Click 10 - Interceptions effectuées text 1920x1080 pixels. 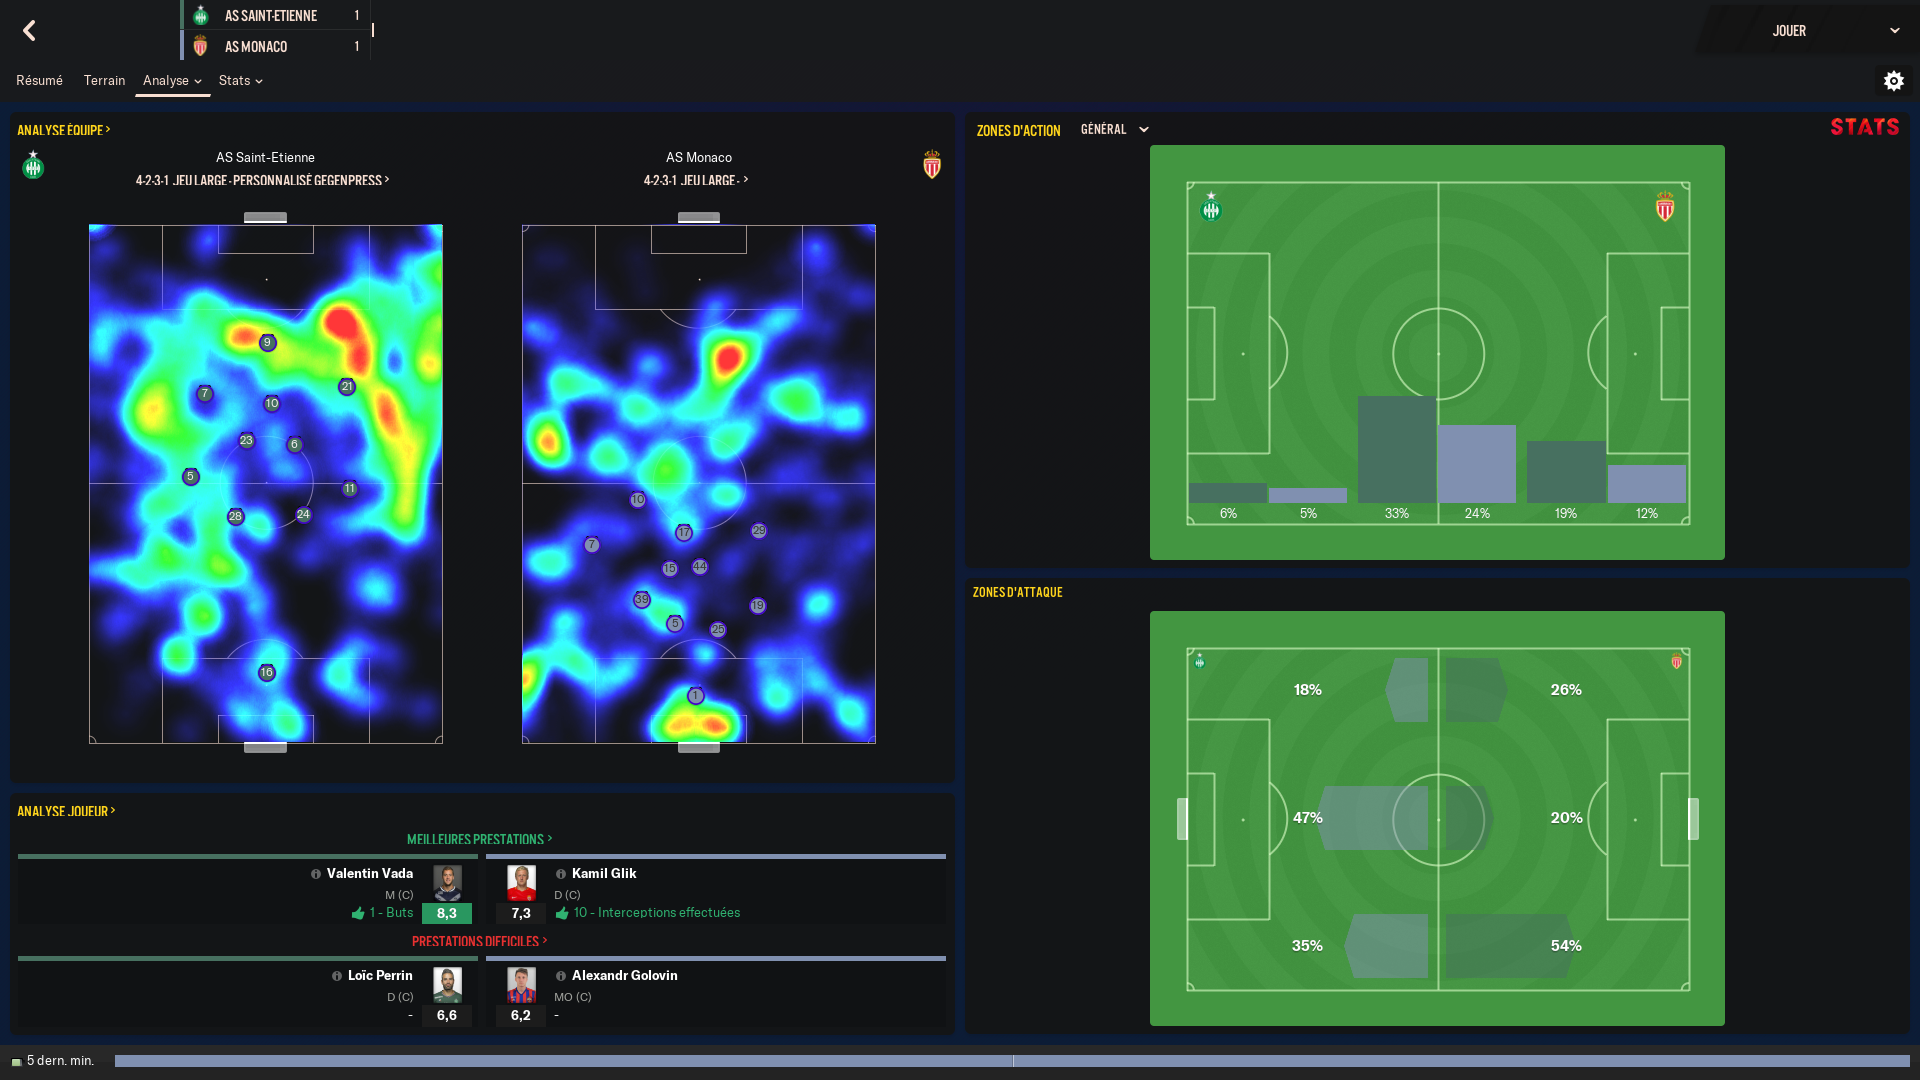[657, 913]
